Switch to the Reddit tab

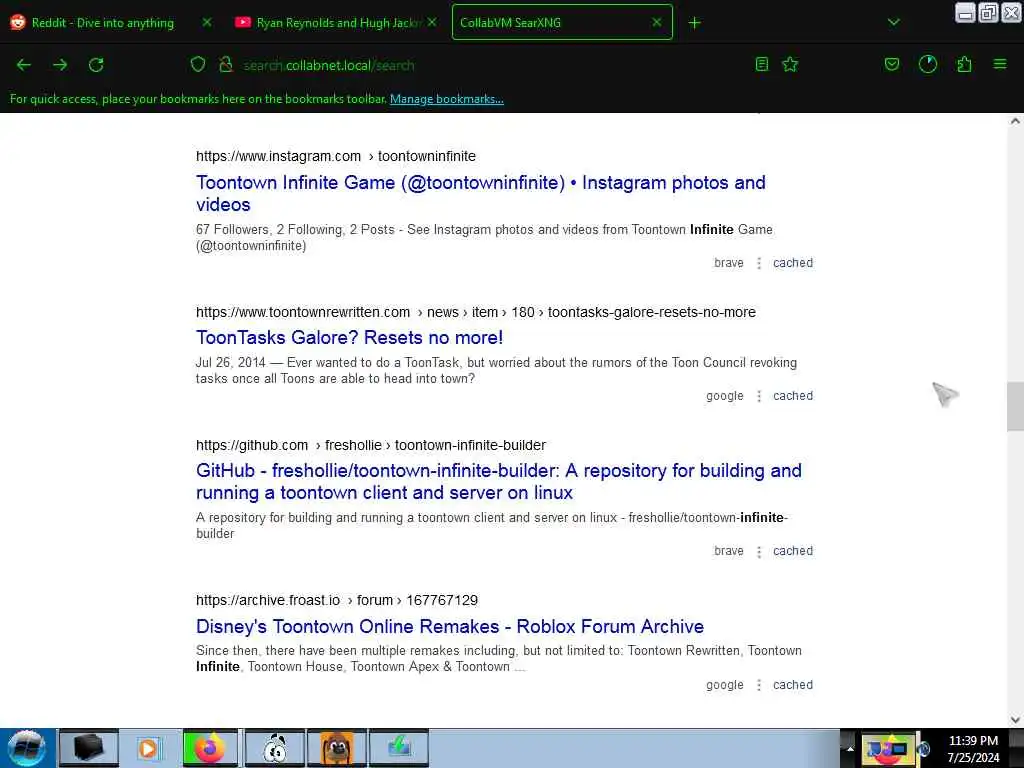click(103, 22)
